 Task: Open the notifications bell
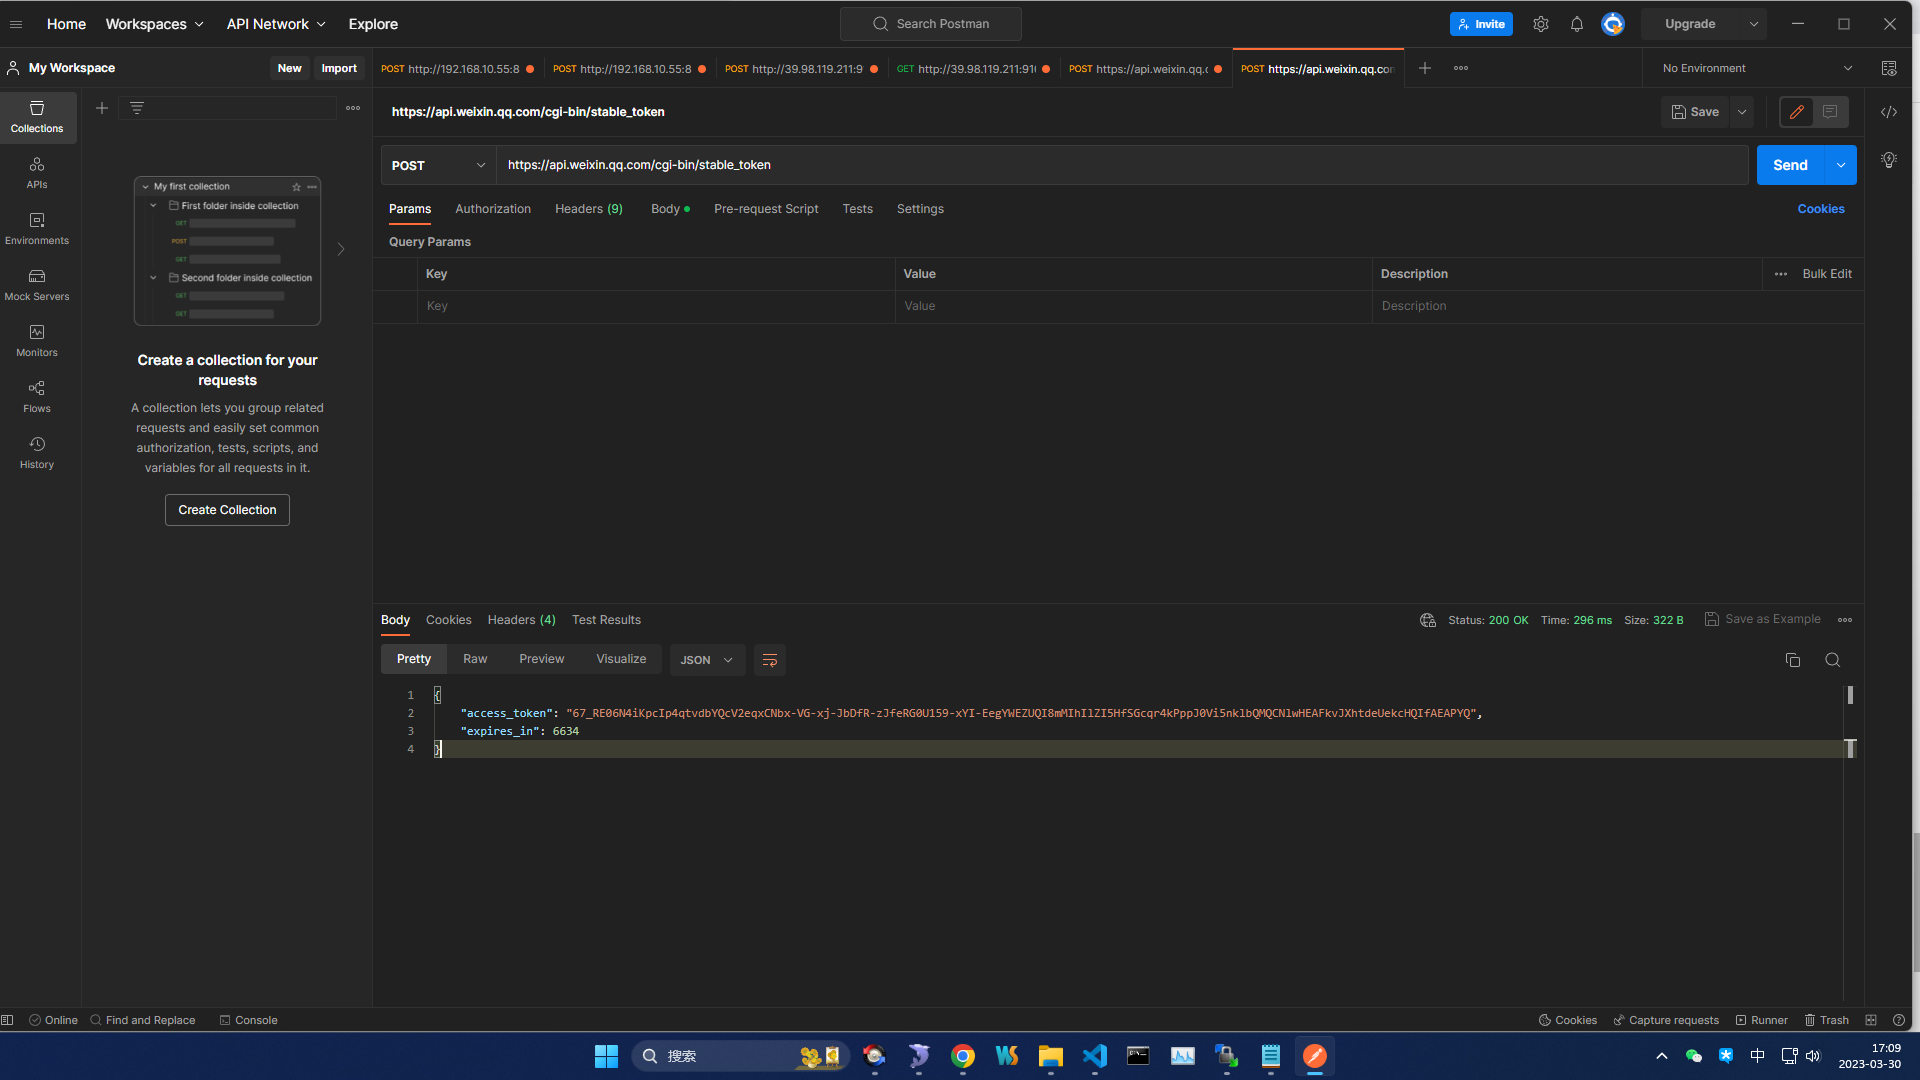[1577, 24]
